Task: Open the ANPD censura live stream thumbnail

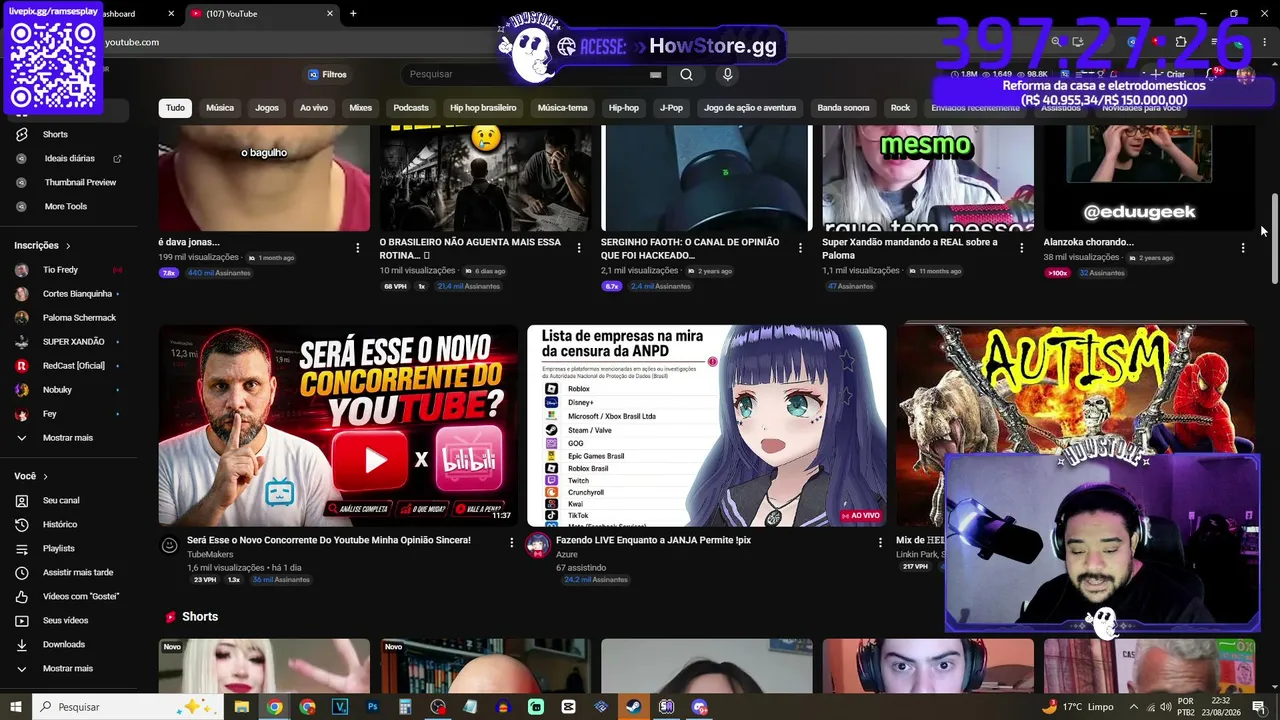Action: 707,426
